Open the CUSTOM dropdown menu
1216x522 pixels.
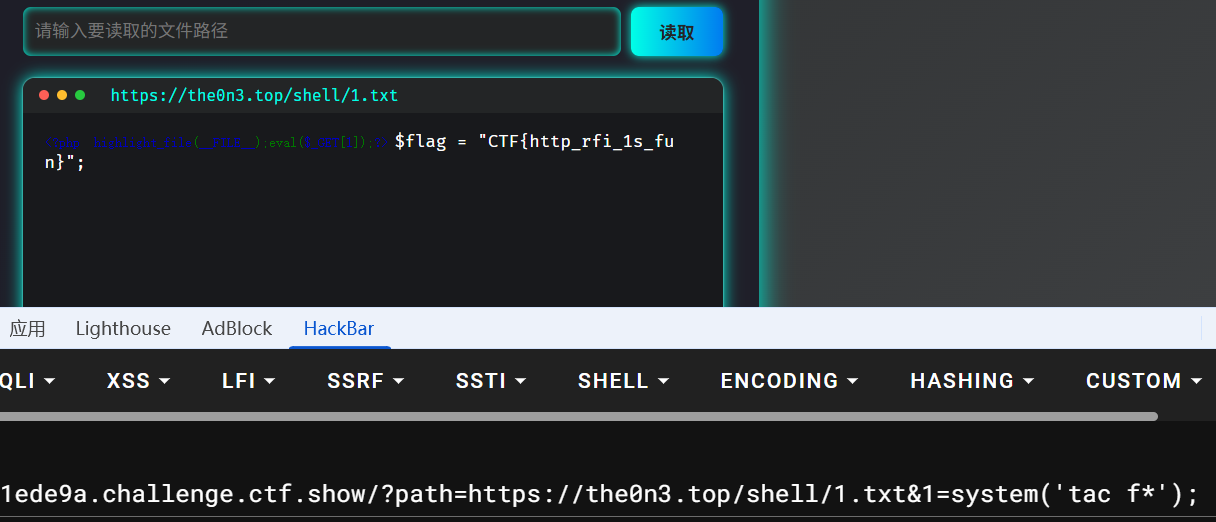[1143, 381]
